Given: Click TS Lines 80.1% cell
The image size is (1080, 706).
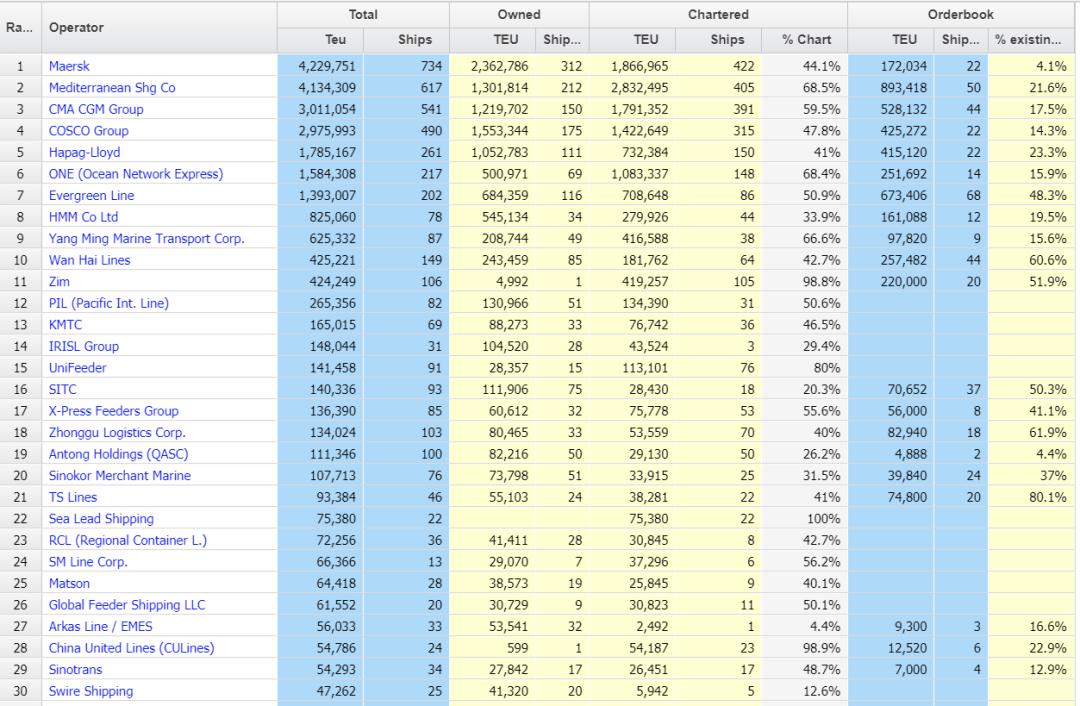Looking at the screenshot, I should tap(1031, 497).
